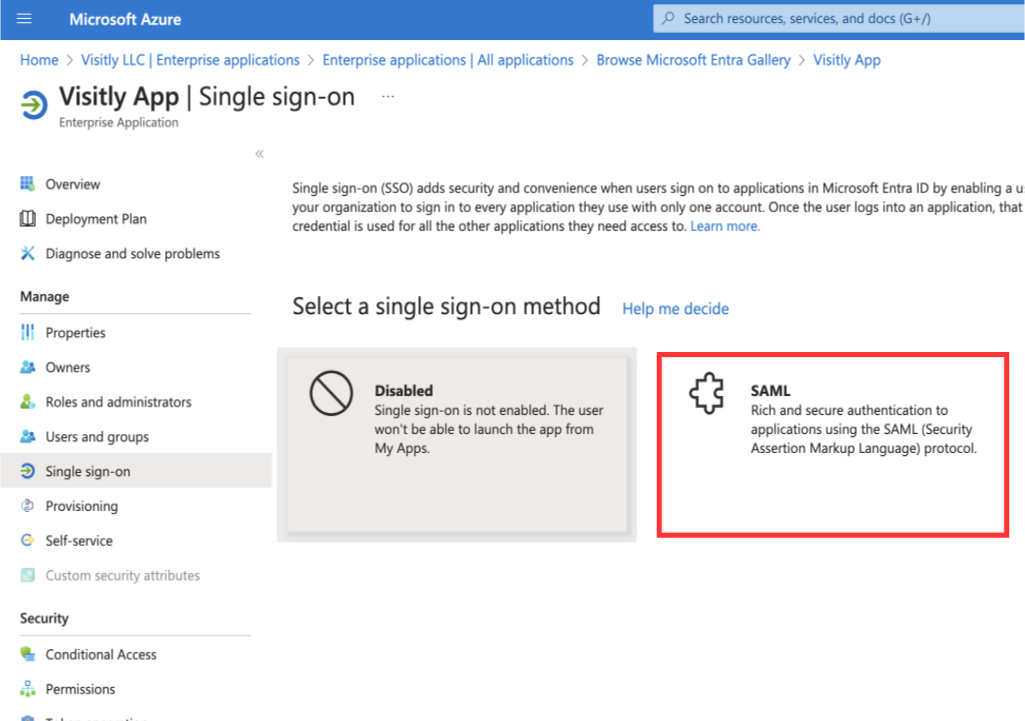Click Microsoft Azure portal title

pos(126,19)
